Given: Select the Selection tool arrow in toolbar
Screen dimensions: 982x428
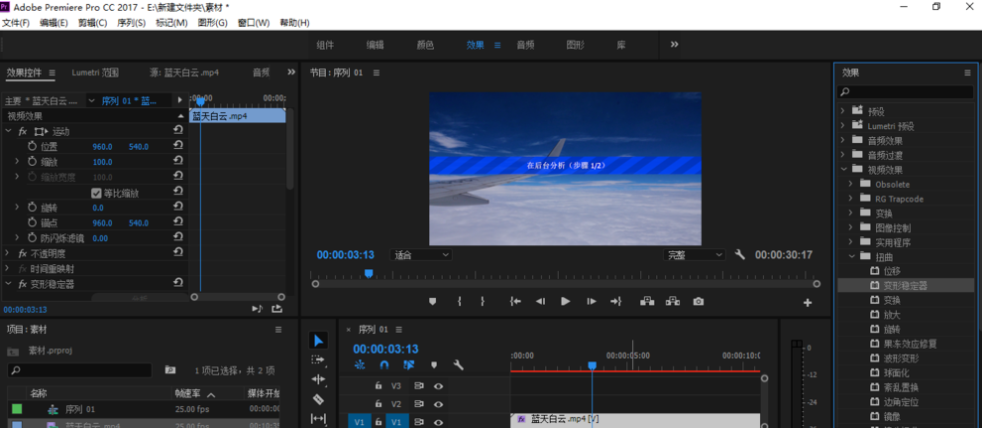Looking at the screenshot, I should click(x=318, y=341).
